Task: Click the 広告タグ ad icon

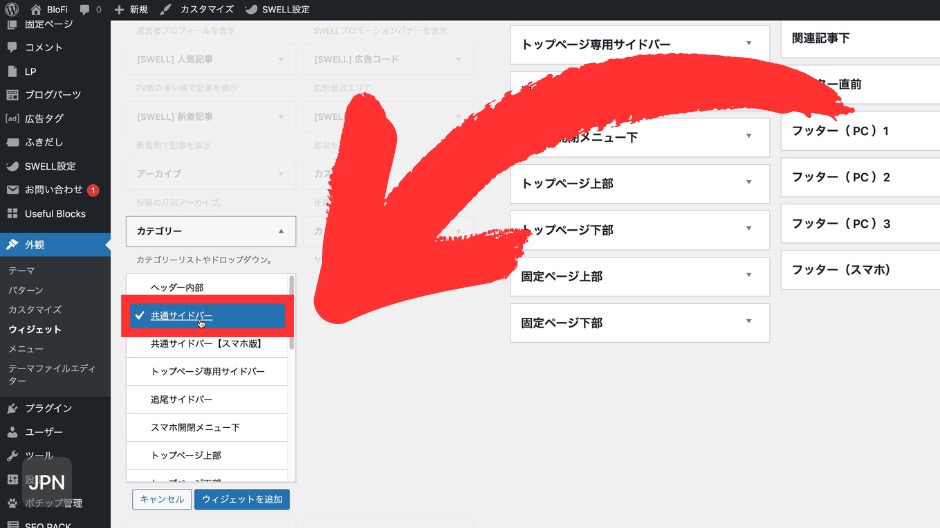Action: point(12,118)
